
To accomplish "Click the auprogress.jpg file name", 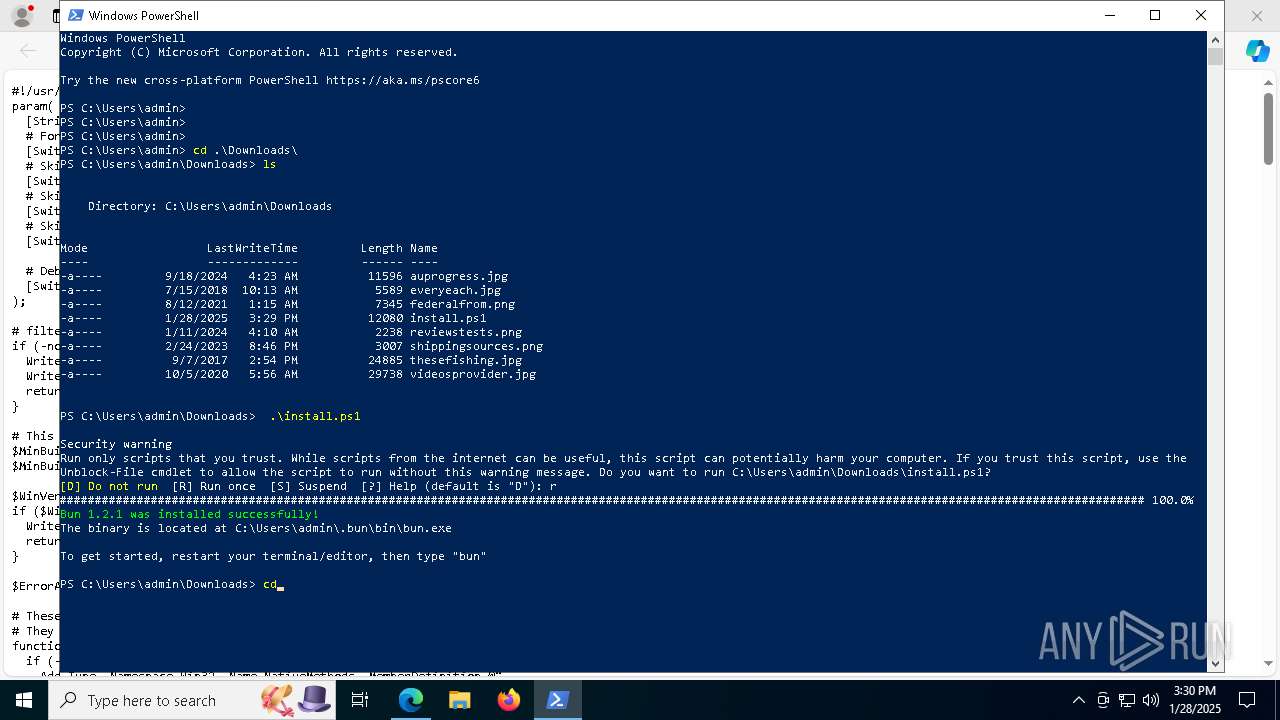I will click(459, 276).
